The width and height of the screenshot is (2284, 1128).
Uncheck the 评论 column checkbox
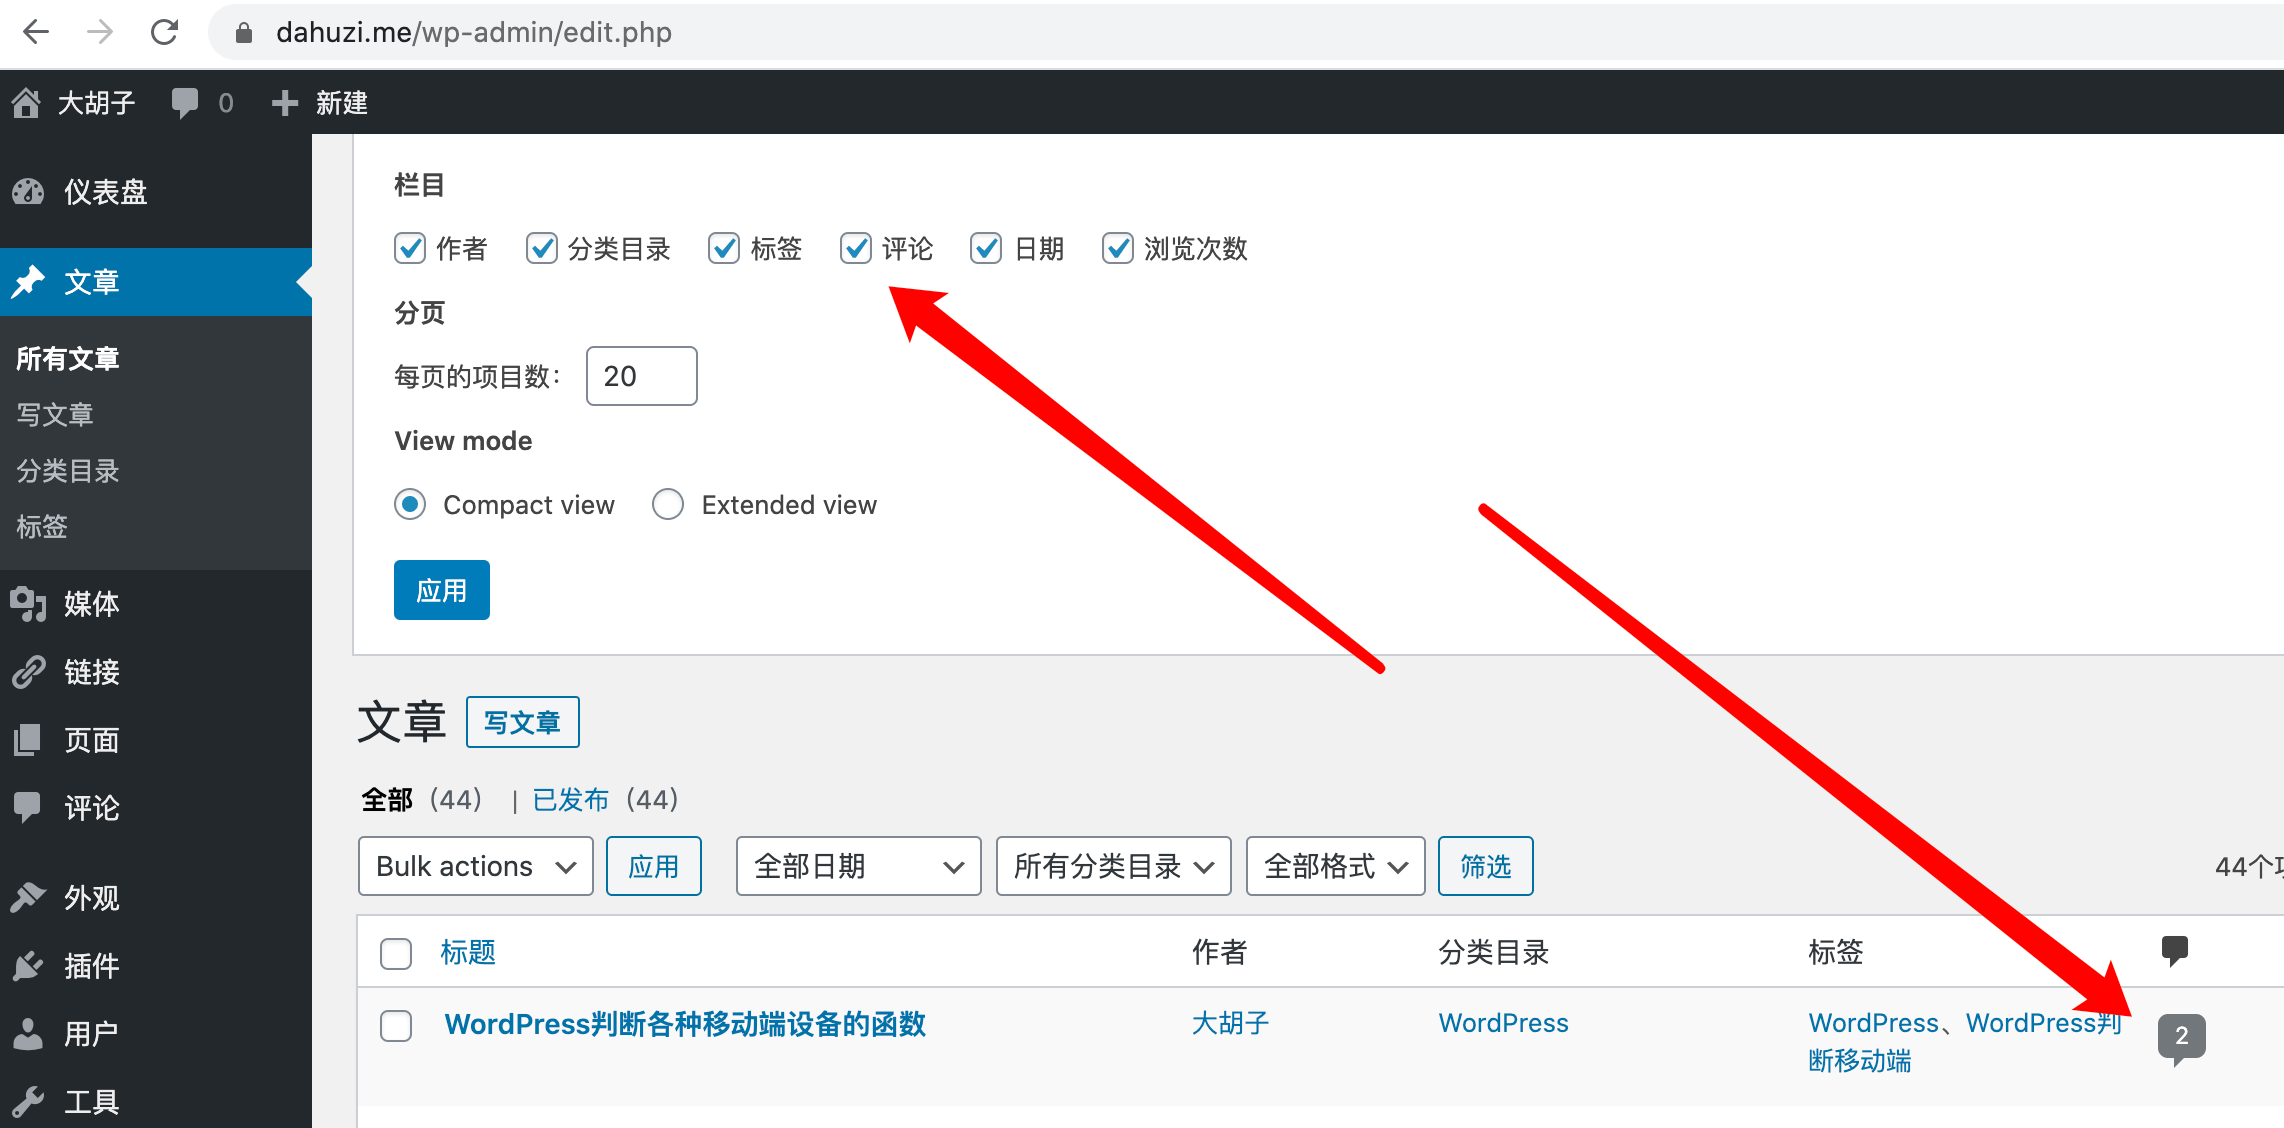click(856, 248)
